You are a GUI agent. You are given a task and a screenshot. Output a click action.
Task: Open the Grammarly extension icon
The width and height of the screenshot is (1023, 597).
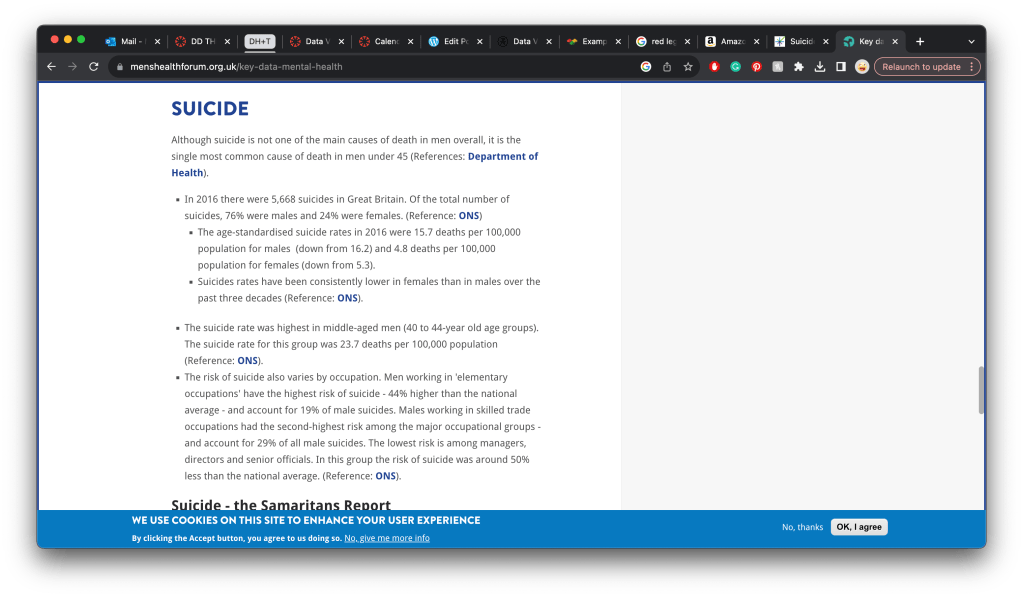pos(735,67)
